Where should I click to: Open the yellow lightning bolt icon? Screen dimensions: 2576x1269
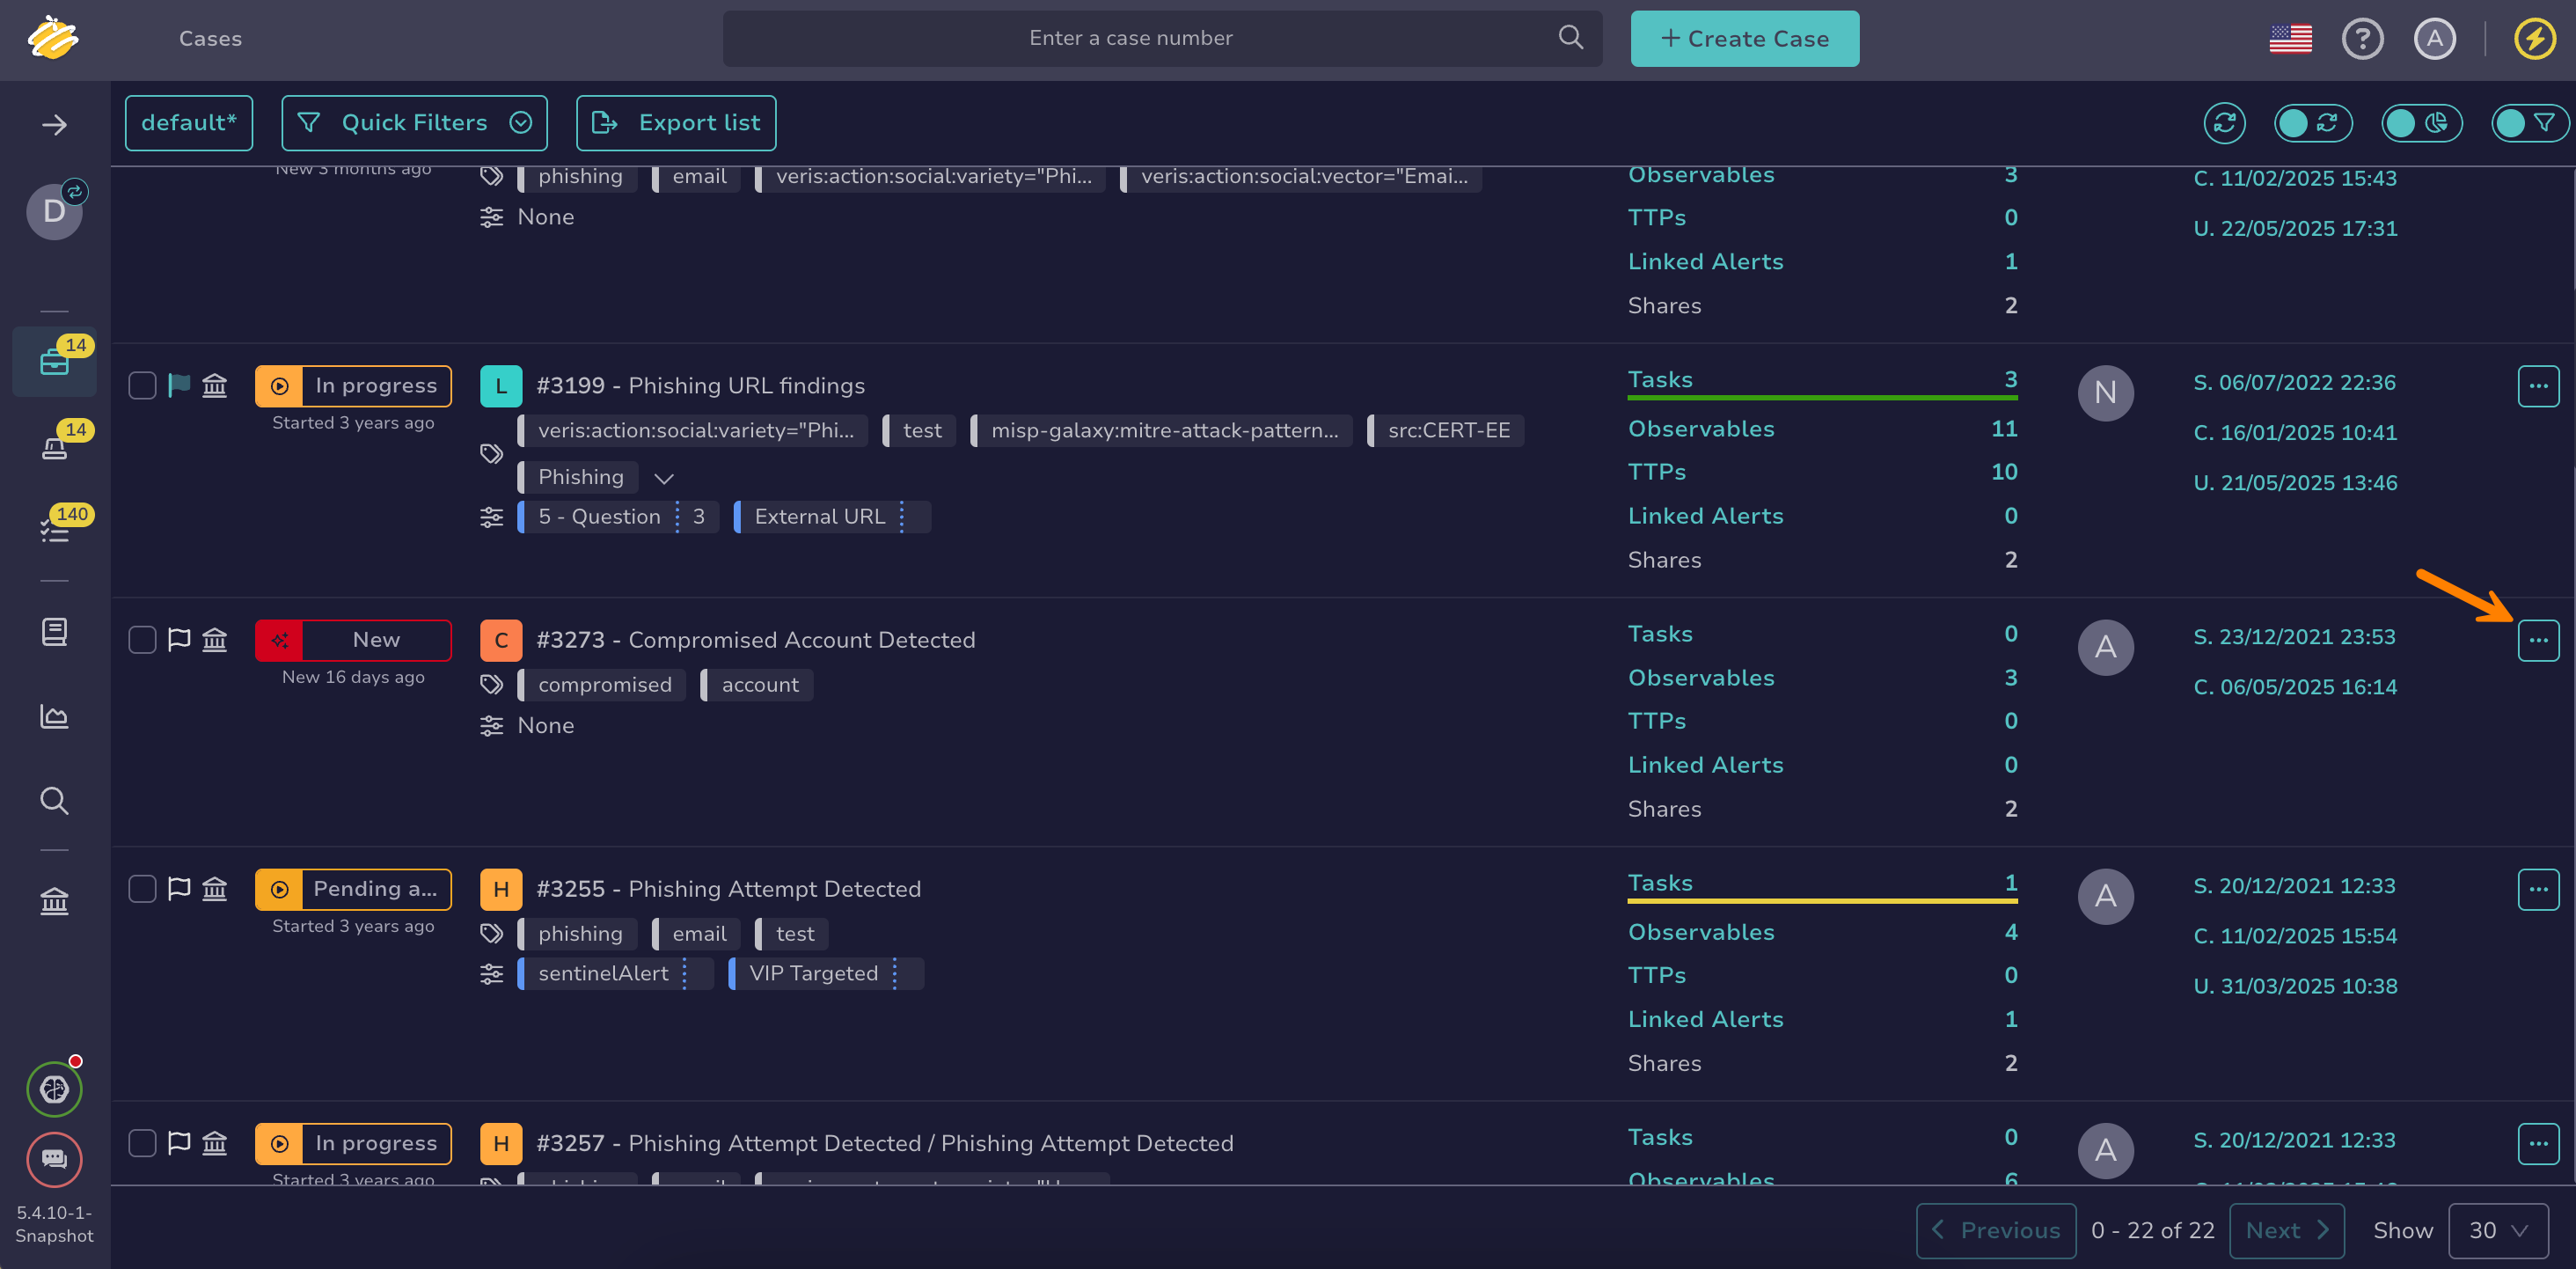pos(2534,39)
